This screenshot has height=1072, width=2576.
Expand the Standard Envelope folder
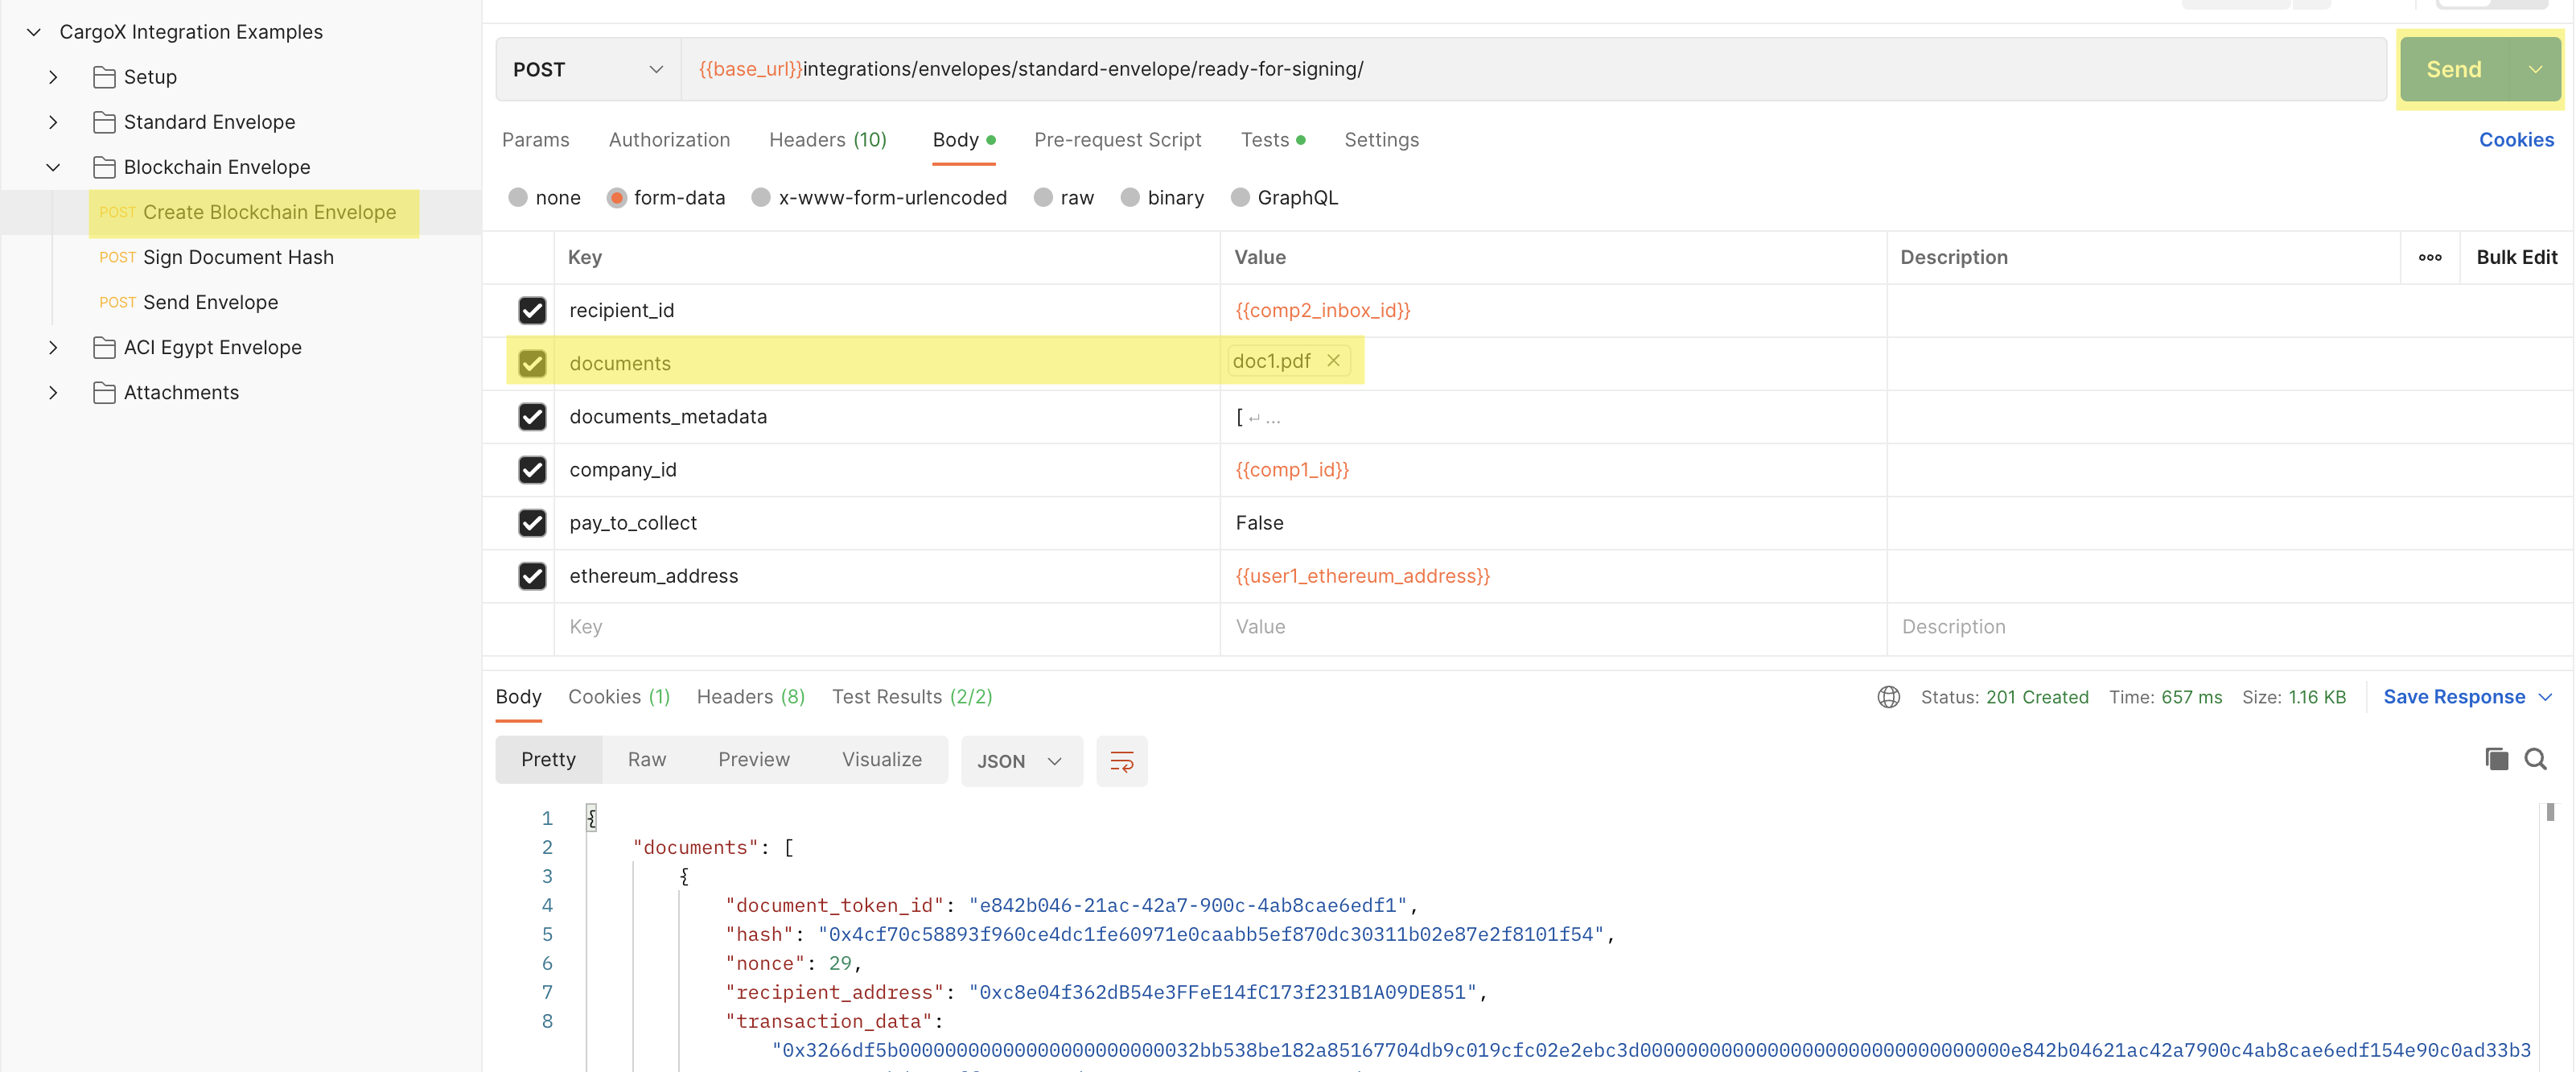coord(53,122)
